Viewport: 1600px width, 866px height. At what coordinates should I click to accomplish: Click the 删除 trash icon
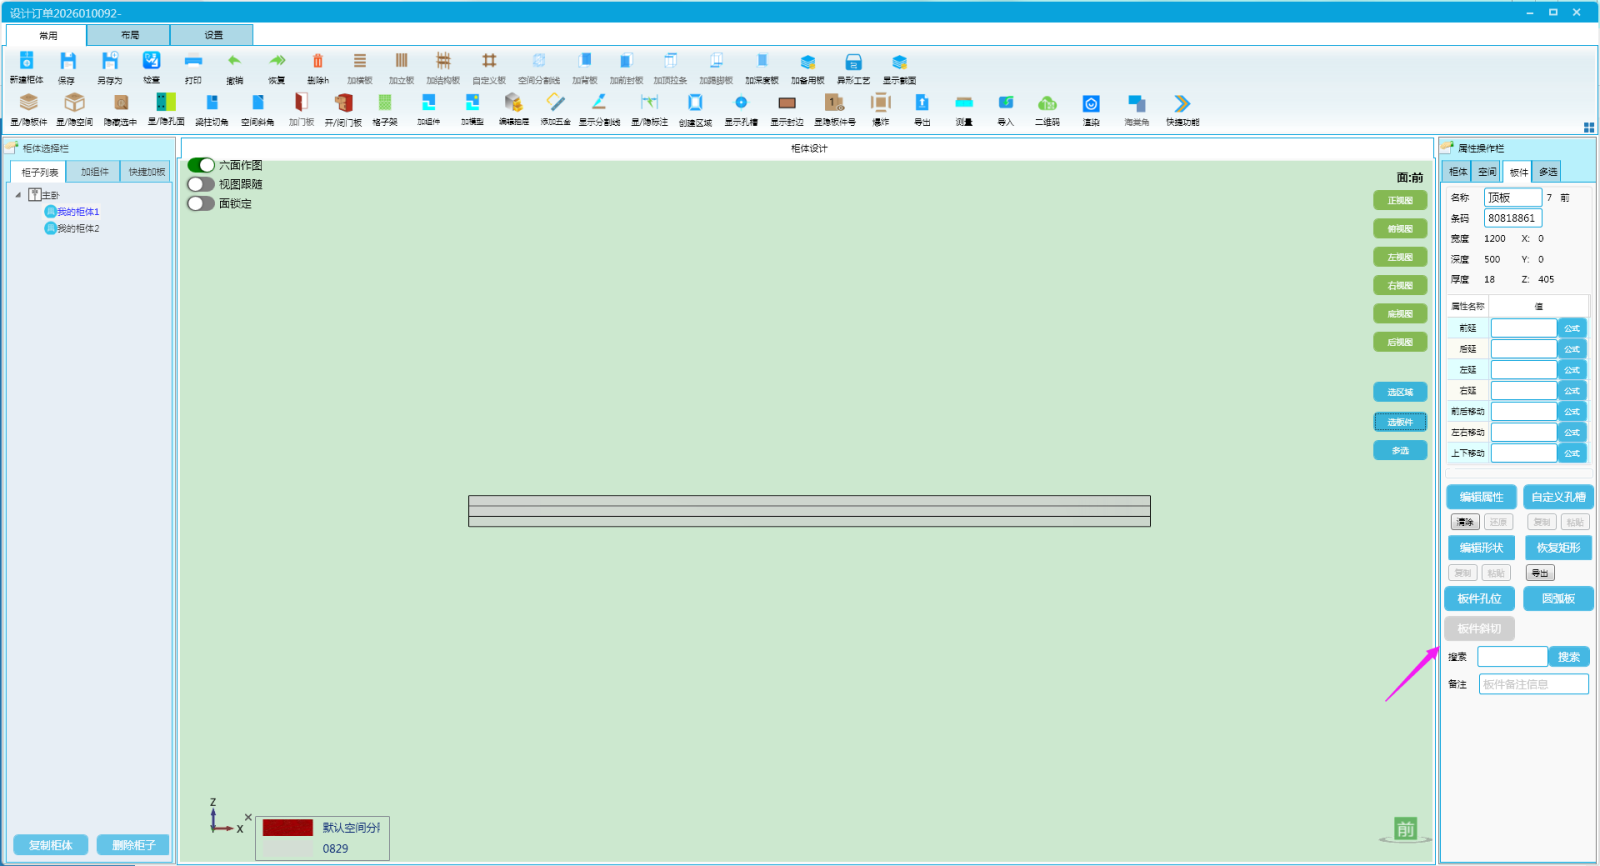(x=318, y=61)
